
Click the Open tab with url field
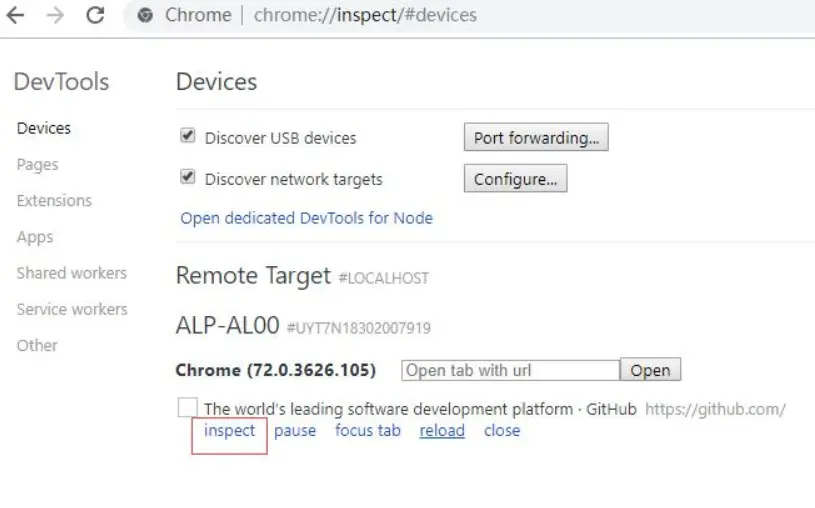tap(510, 370)
